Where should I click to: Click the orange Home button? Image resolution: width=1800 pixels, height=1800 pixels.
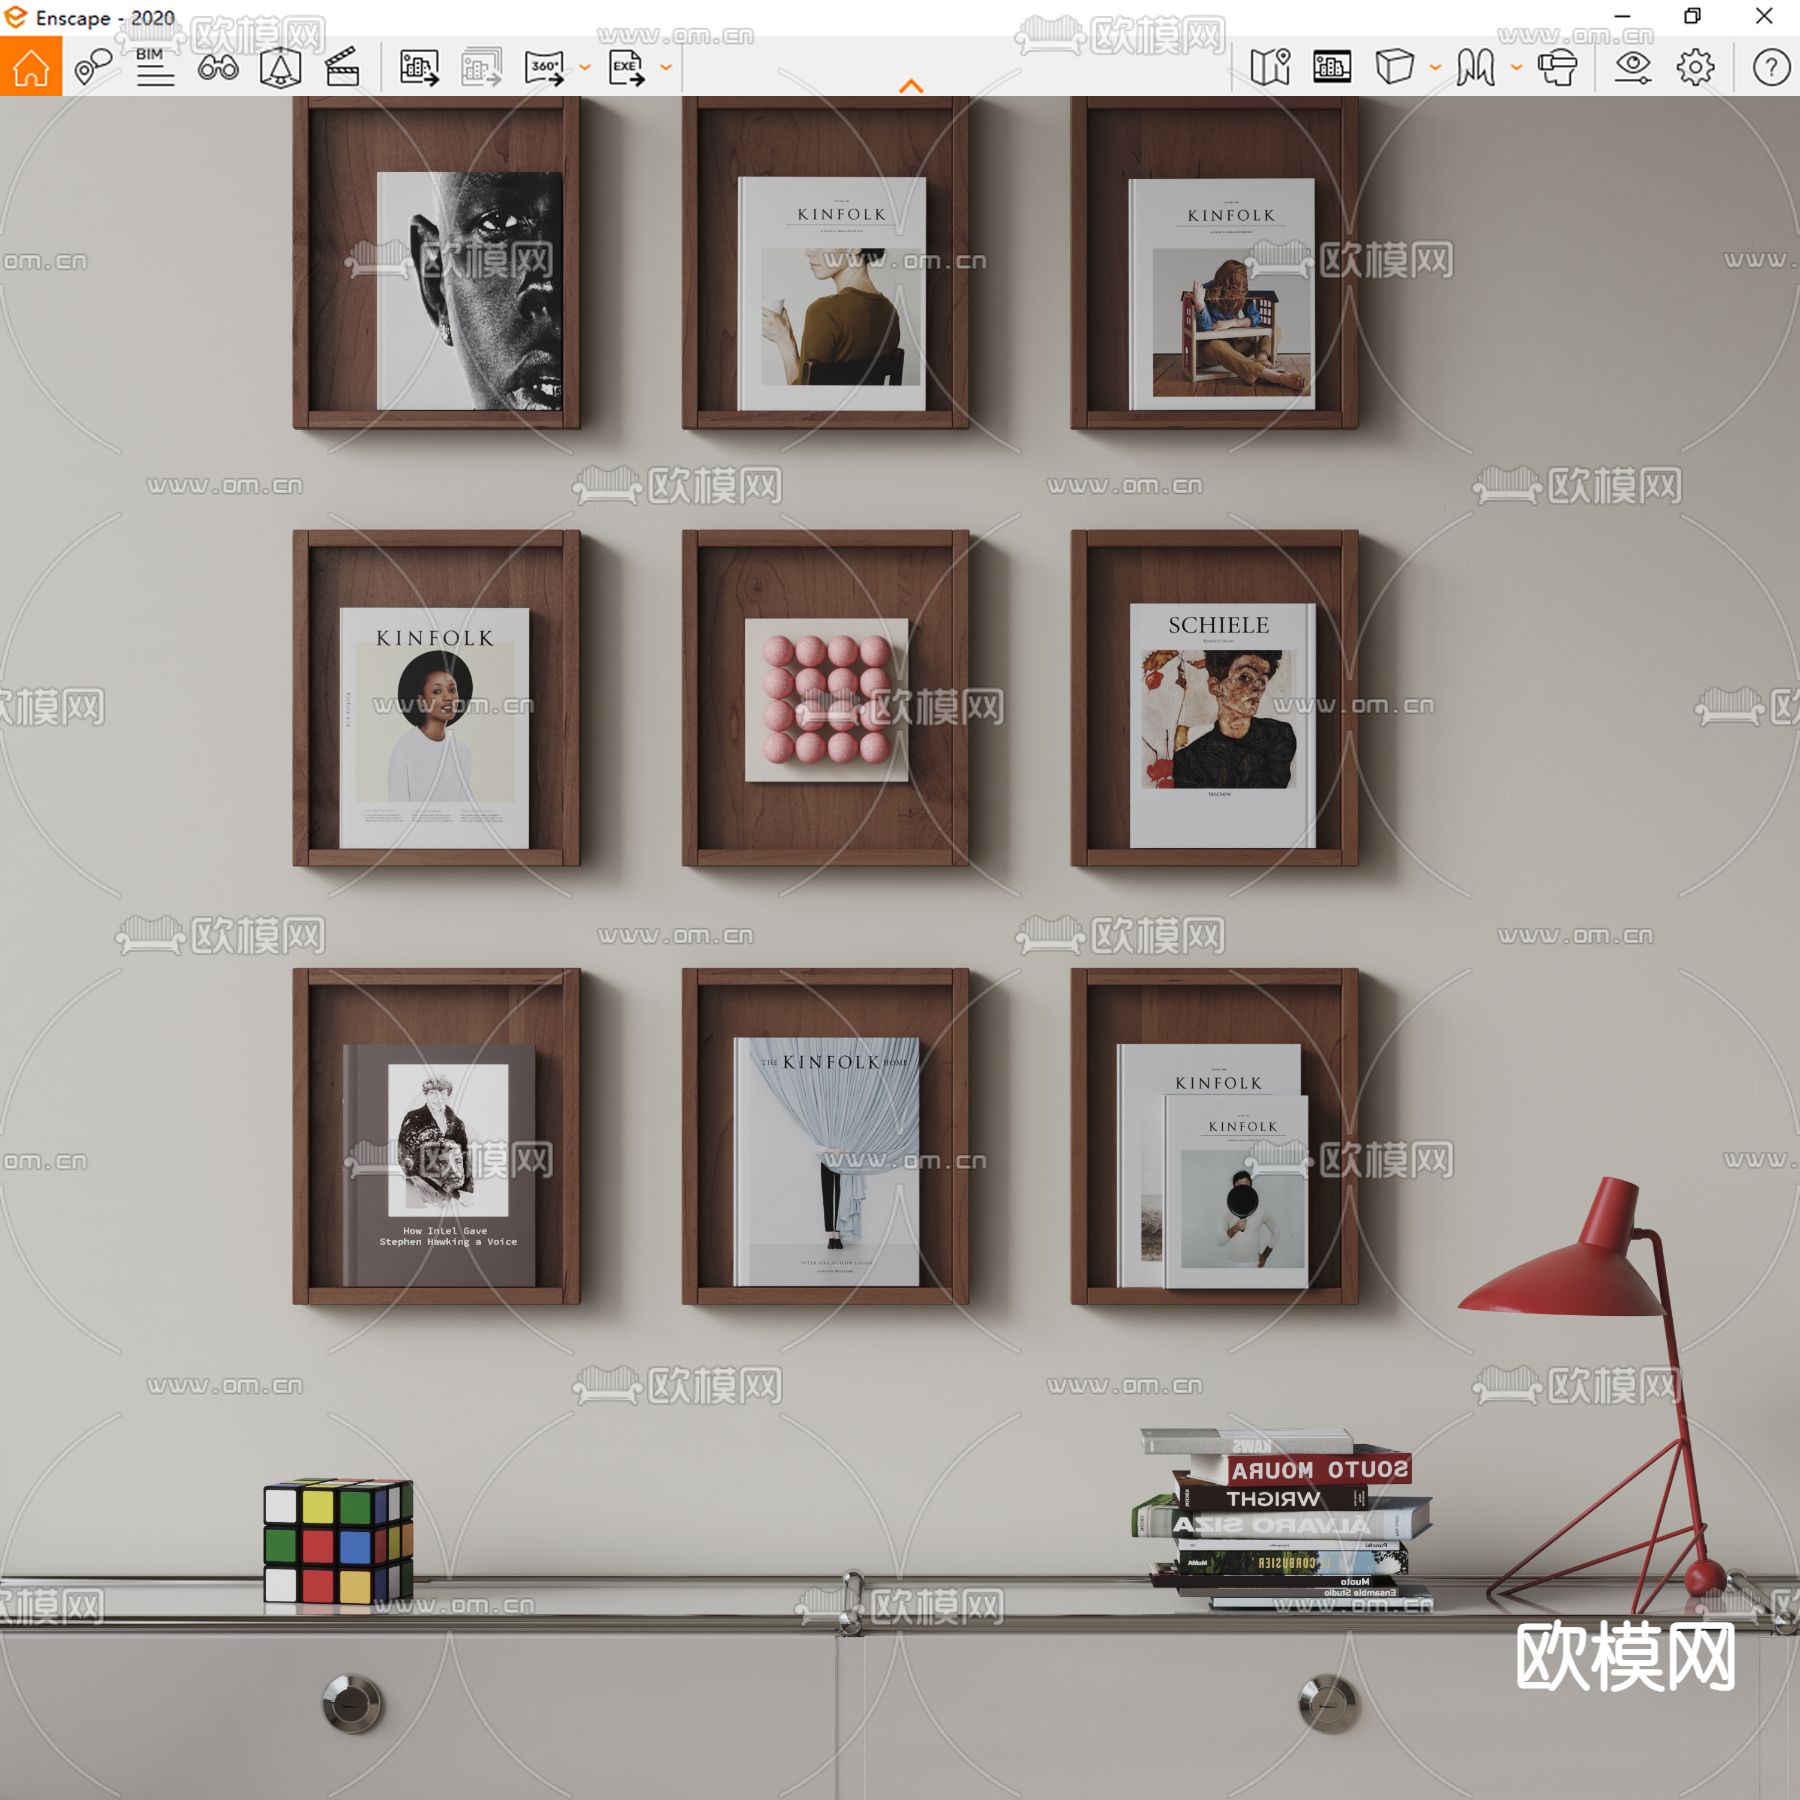(31, 67)
